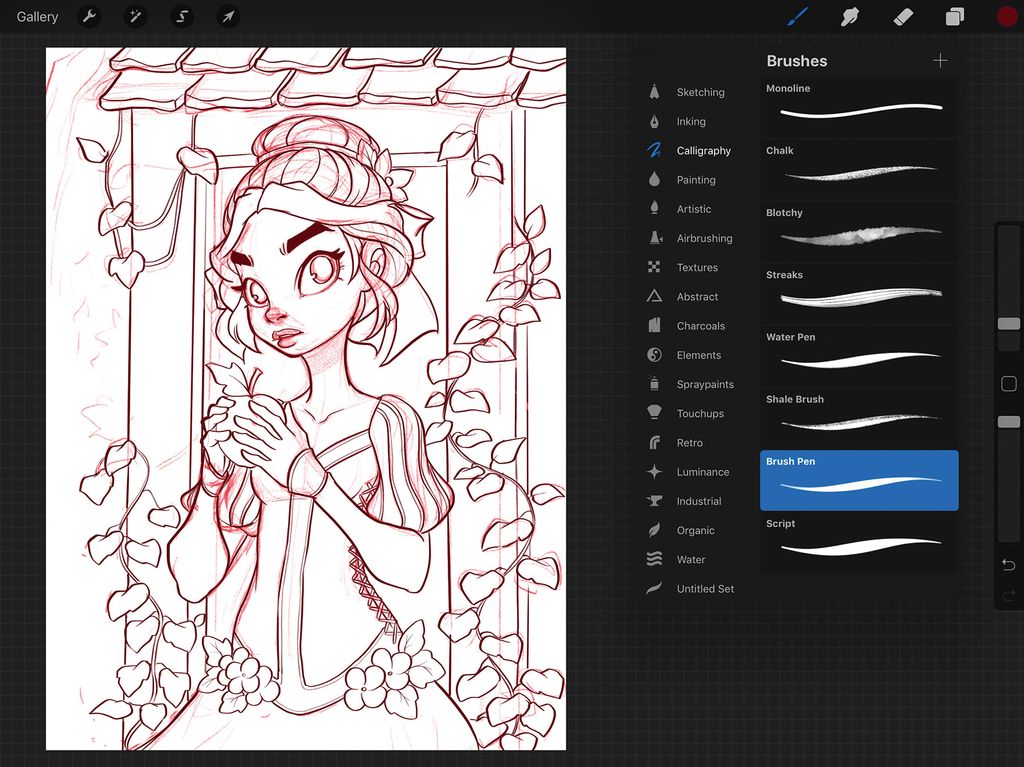Adjust the brush size slider
1024x767 pixels.
point(1008,322)
